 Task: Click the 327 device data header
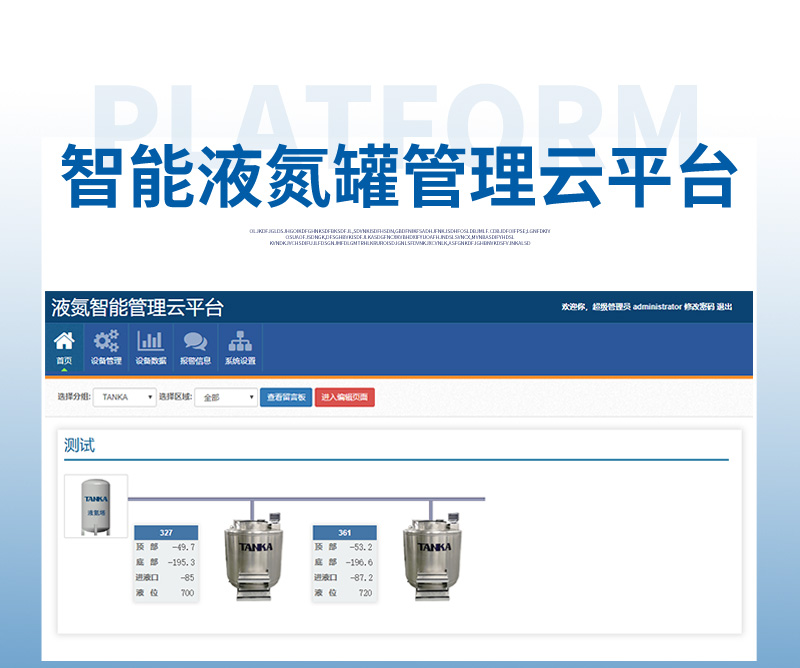click(166, 533)
